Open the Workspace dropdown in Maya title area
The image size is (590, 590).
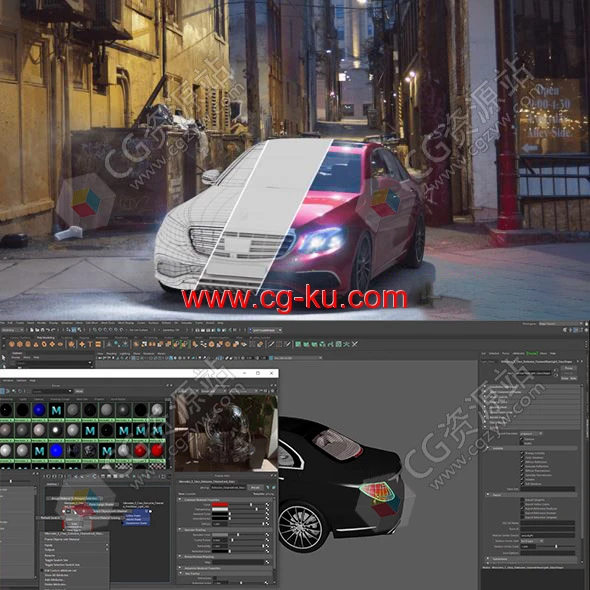point(562,324)
